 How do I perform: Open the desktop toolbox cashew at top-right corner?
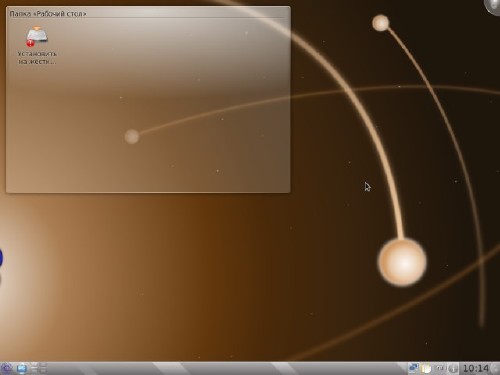click(493, 6)
